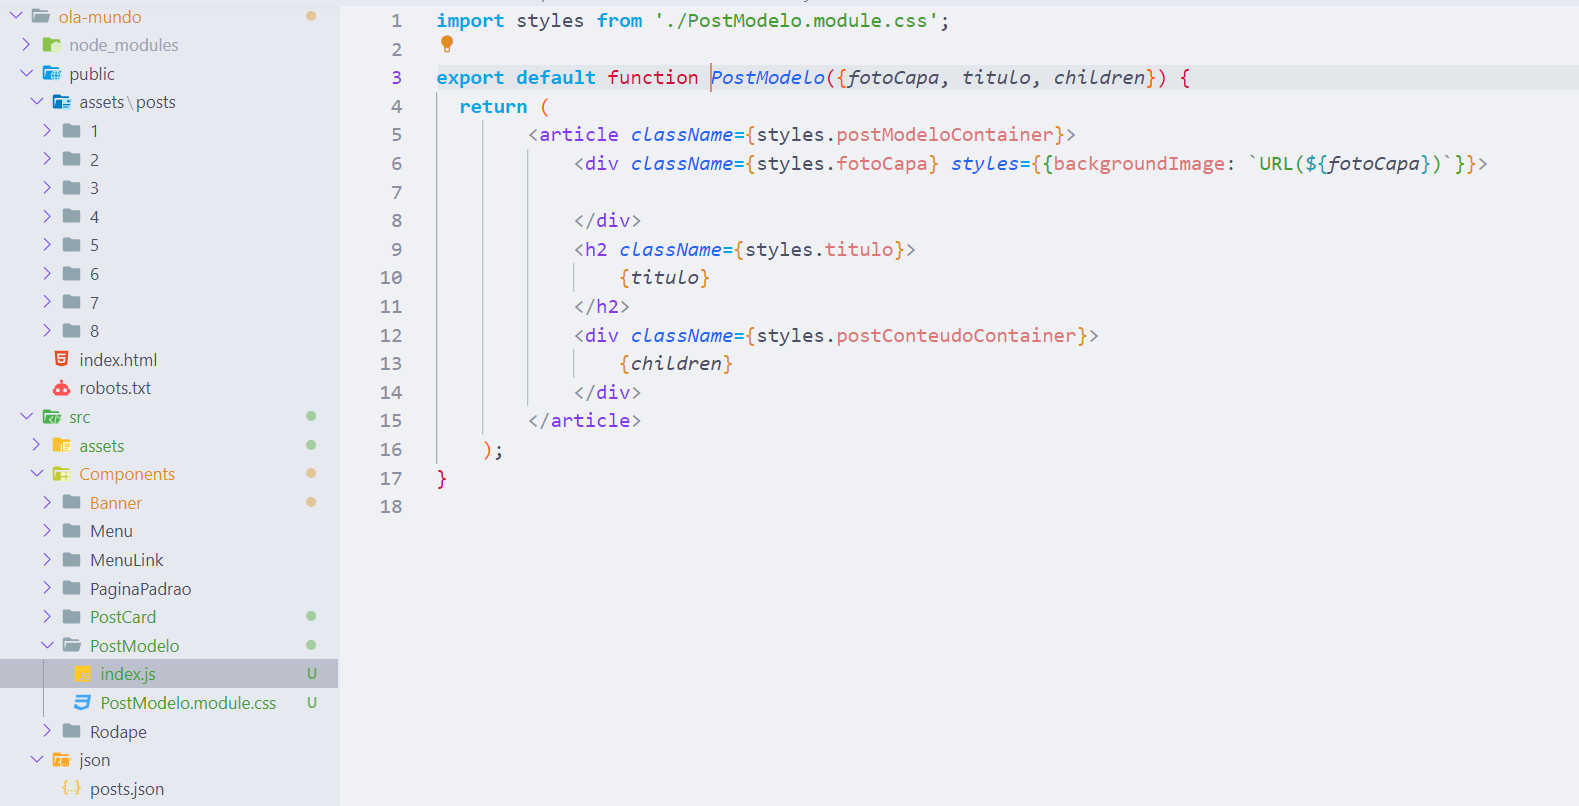Select posts folder 7
1579x806 pixels.
pyautogui.click(x=94, y=303)
